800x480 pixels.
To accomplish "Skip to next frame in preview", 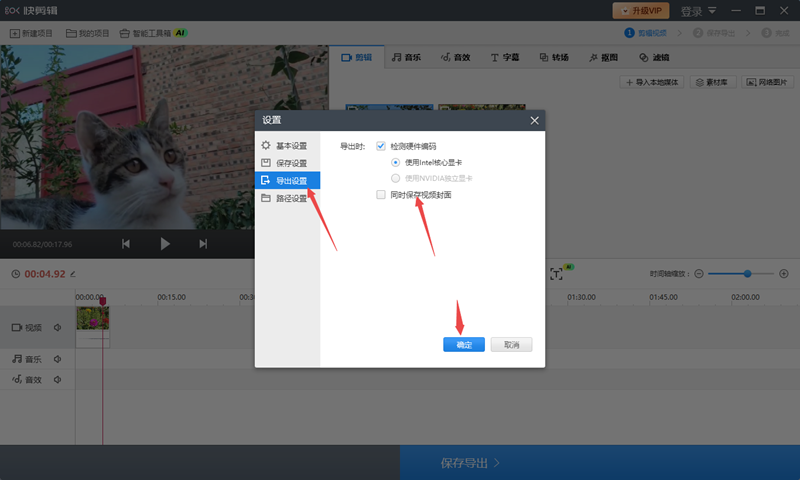I will (203, 244).
